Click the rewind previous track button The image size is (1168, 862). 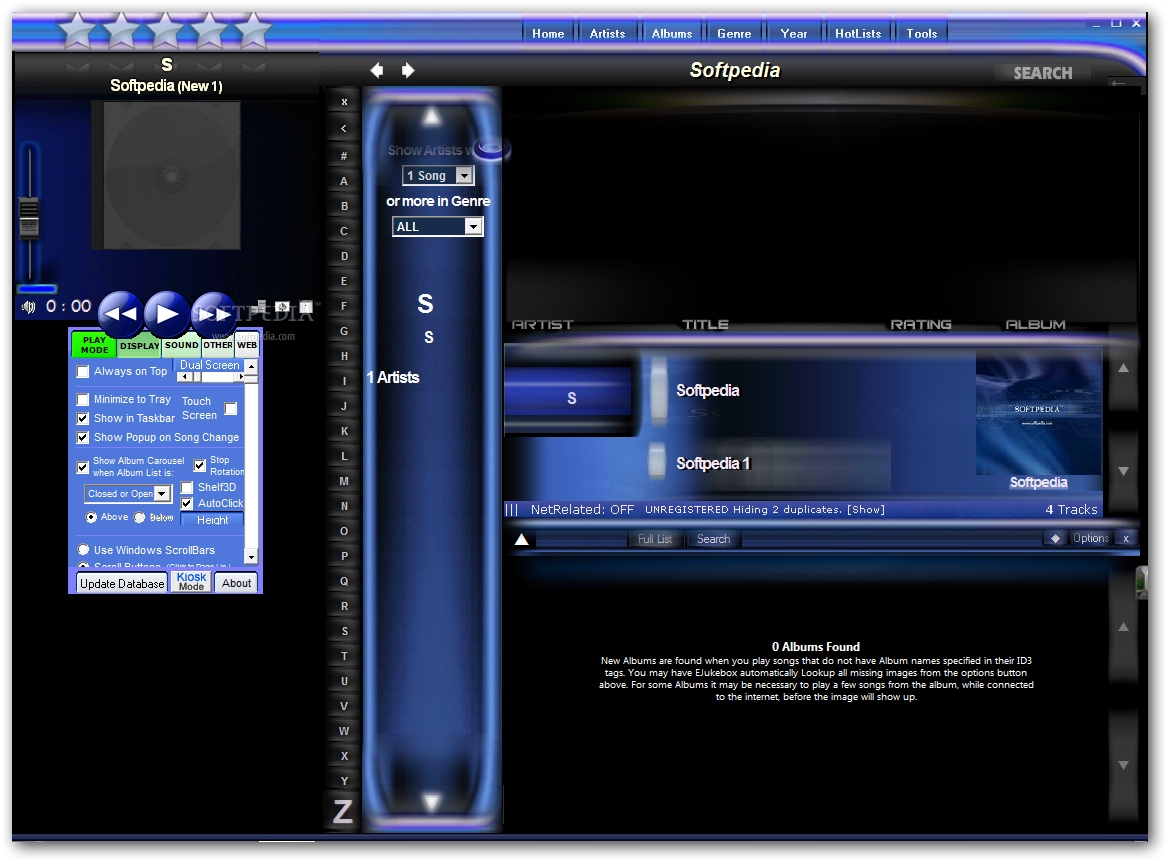click(120, 314)
